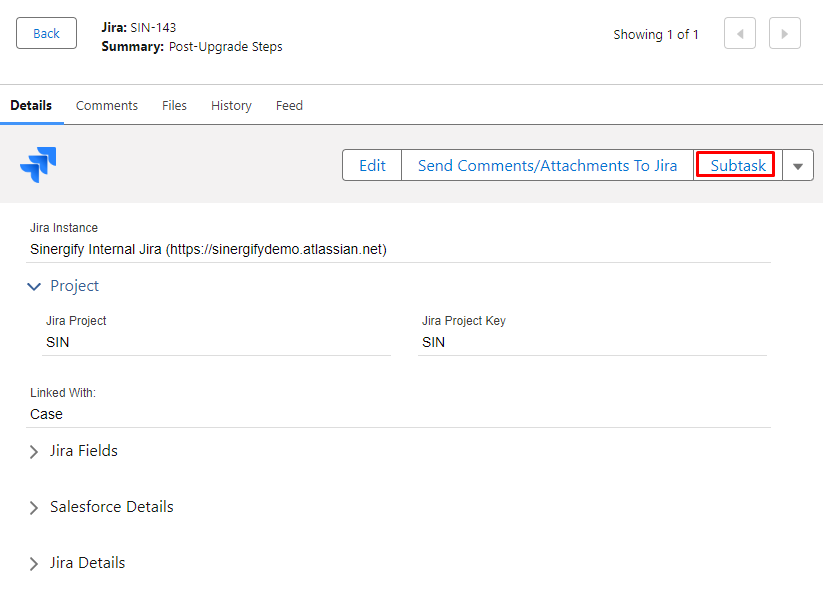Click the Showing 1 of 1 text
The width and height of the screenshot is (823, 591).
point(656,35)
